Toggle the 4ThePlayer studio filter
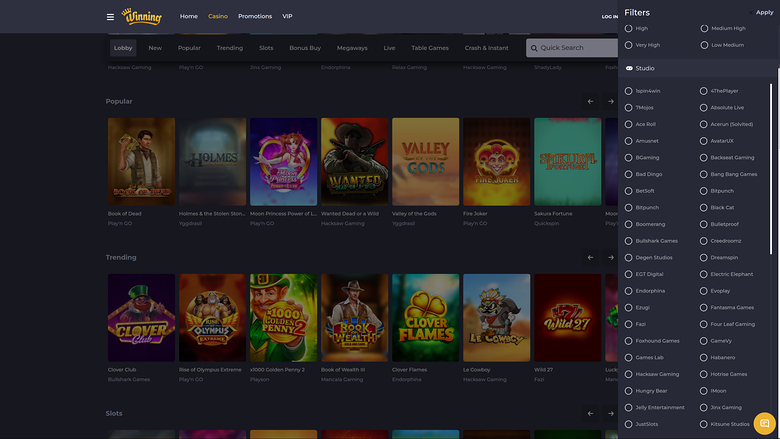The image size is (780, 439). pos(703,91)
